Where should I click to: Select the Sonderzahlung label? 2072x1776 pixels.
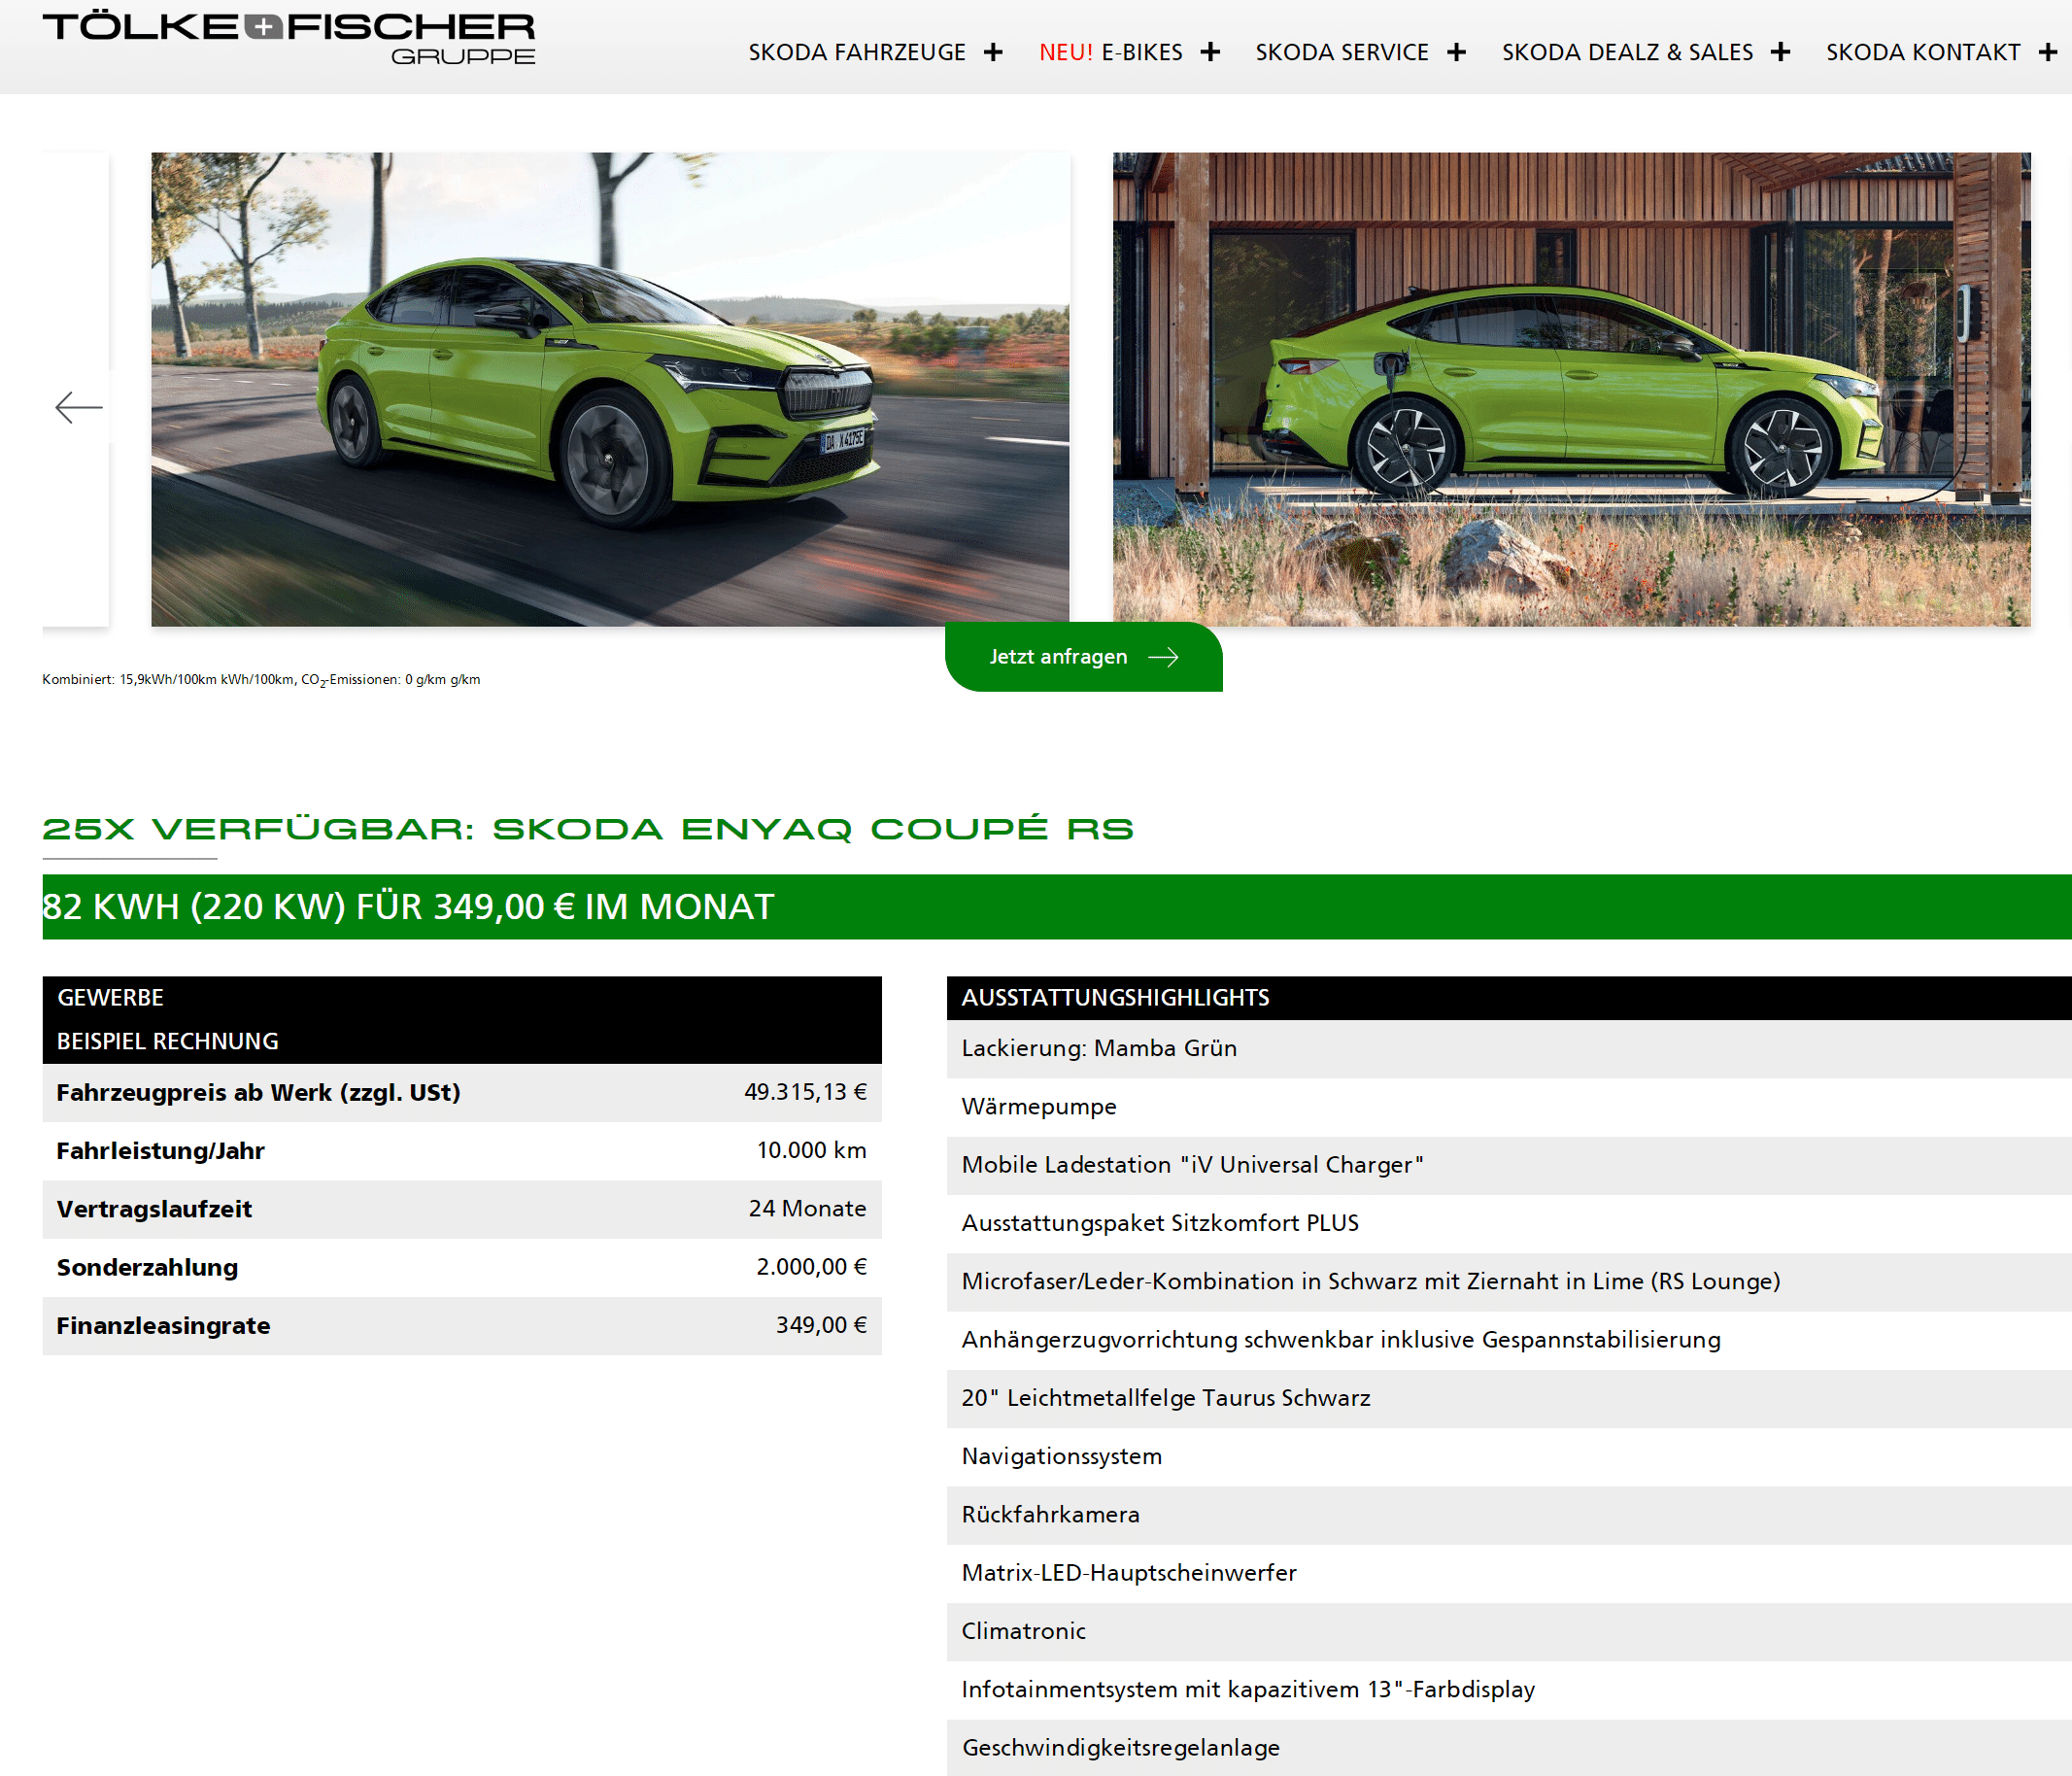(147, 1267)
